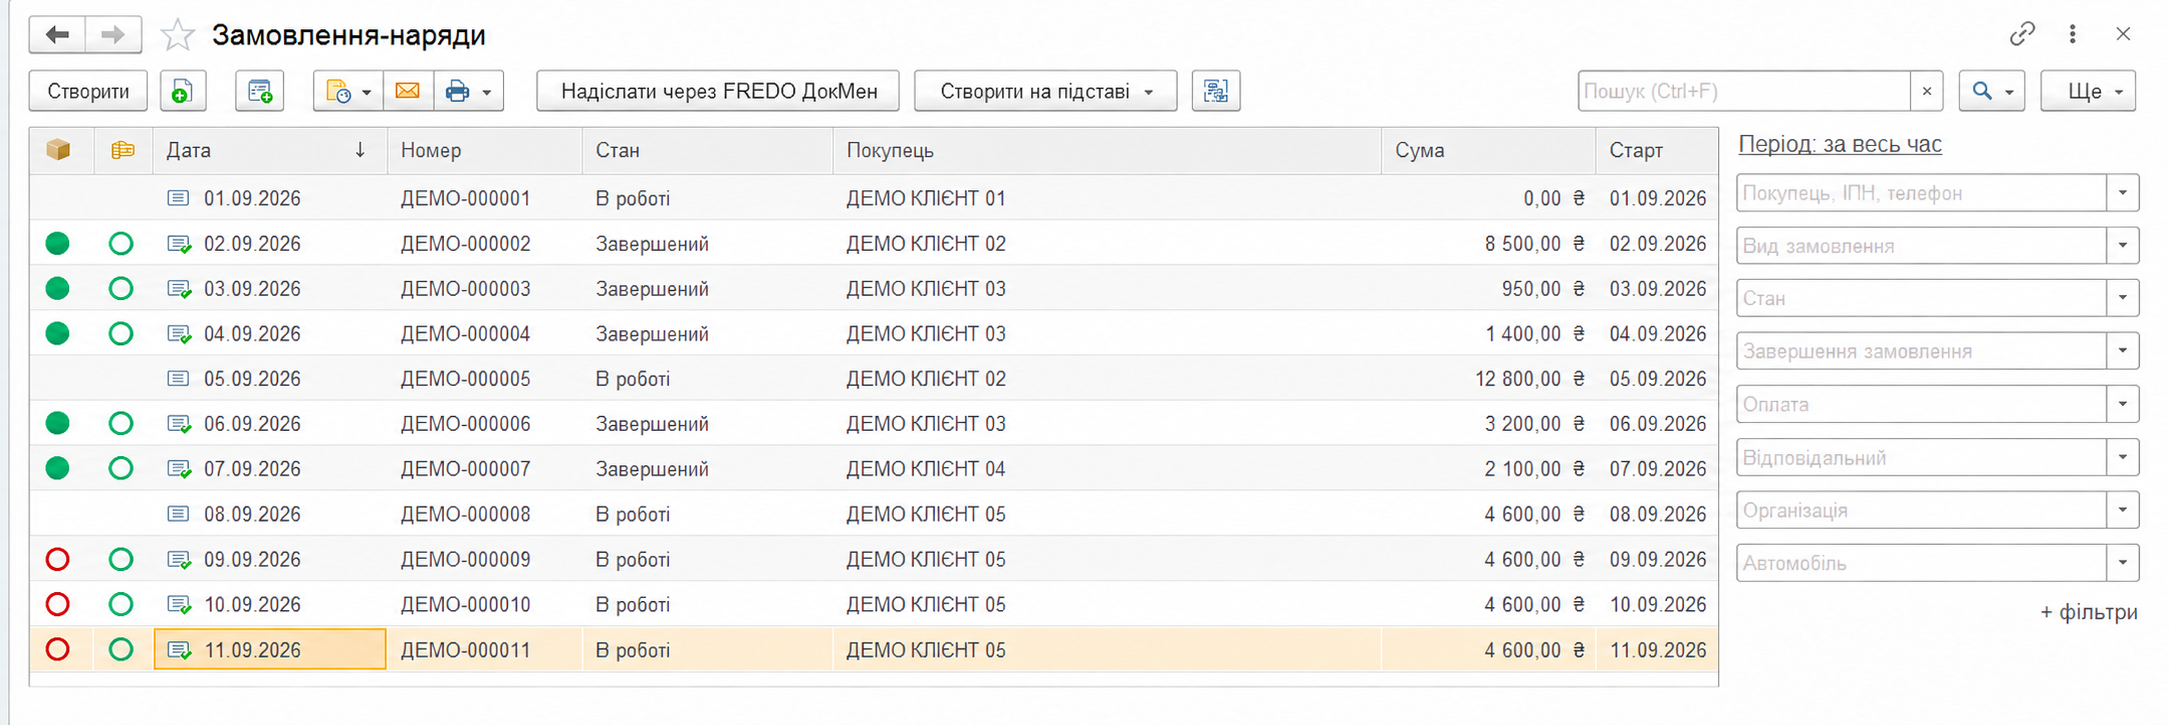Viewport: 2169px width, 725px height.
Task: Click the create-from-list icon beside copy icon
Action: 260,91
